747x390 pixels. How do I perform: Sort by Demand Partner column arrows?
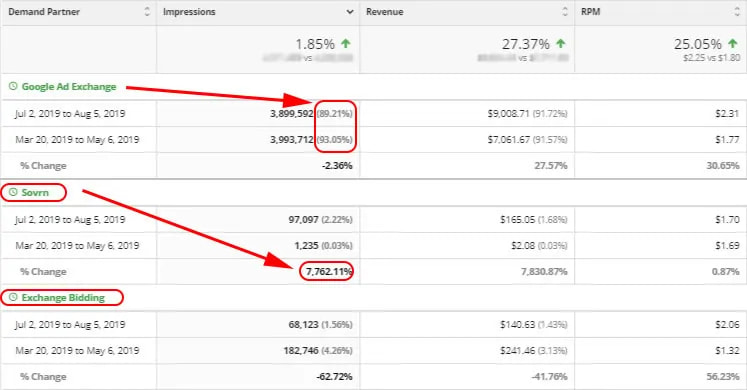(x=147, y=12)
